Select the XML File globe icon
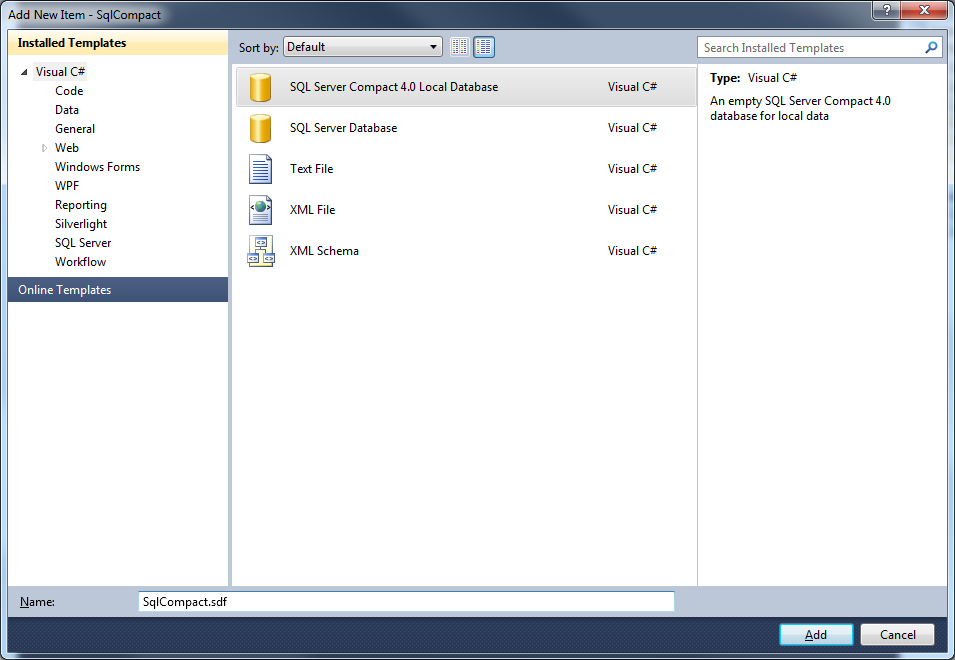Screen dimensions: 955x660 (x=260, y=210)
